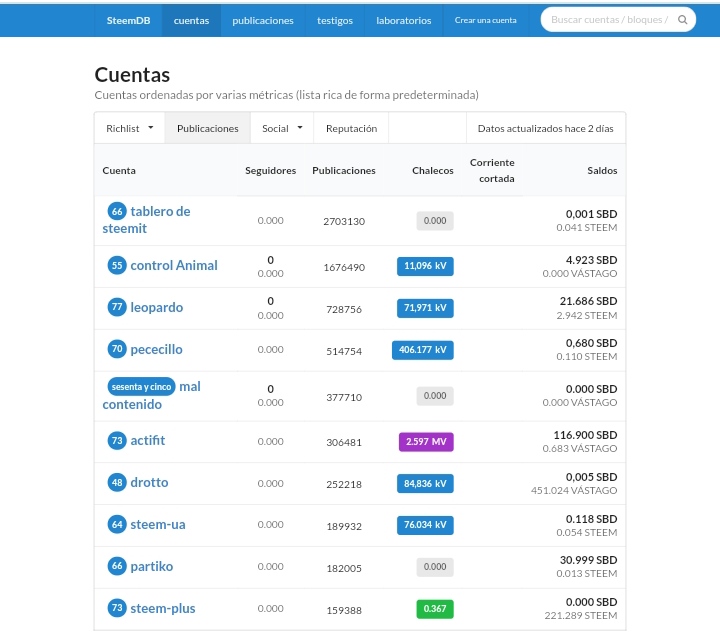Click reputation badge 55 beside control Animal
720x641 pixels.
coord(117,265)
